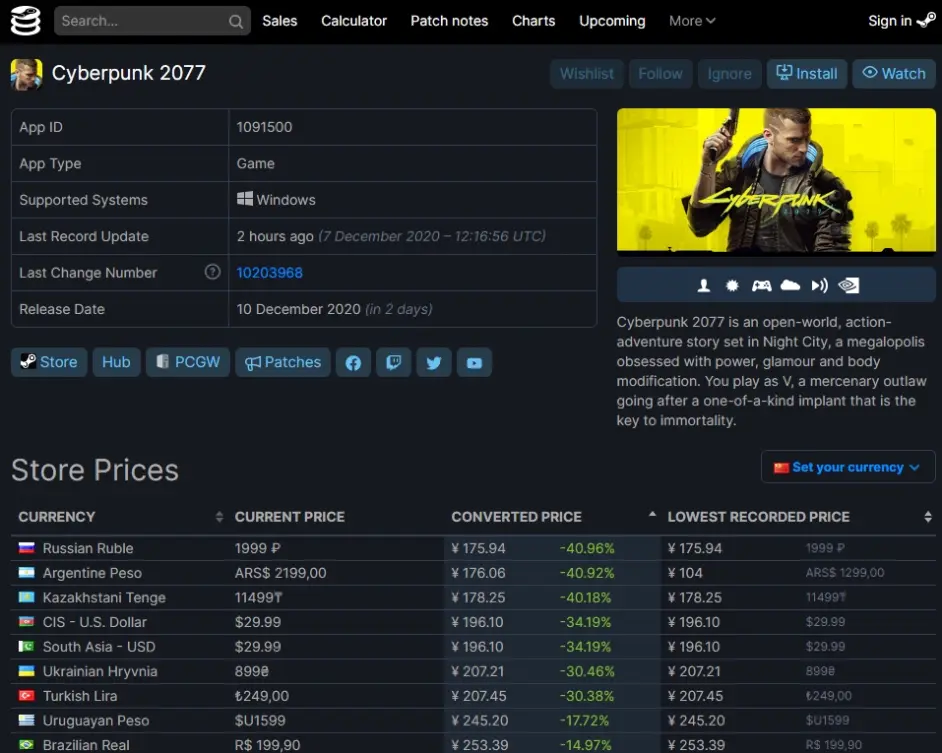Click the Uruguayan flag icon
942x753 pixels.
26,720
